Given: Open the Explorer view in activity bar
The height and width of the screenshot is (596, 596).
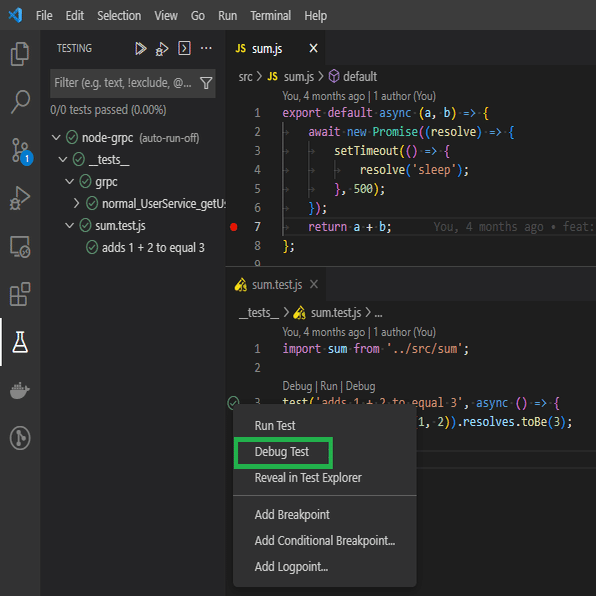Looking at the screenshot, I should pos(20,54).
